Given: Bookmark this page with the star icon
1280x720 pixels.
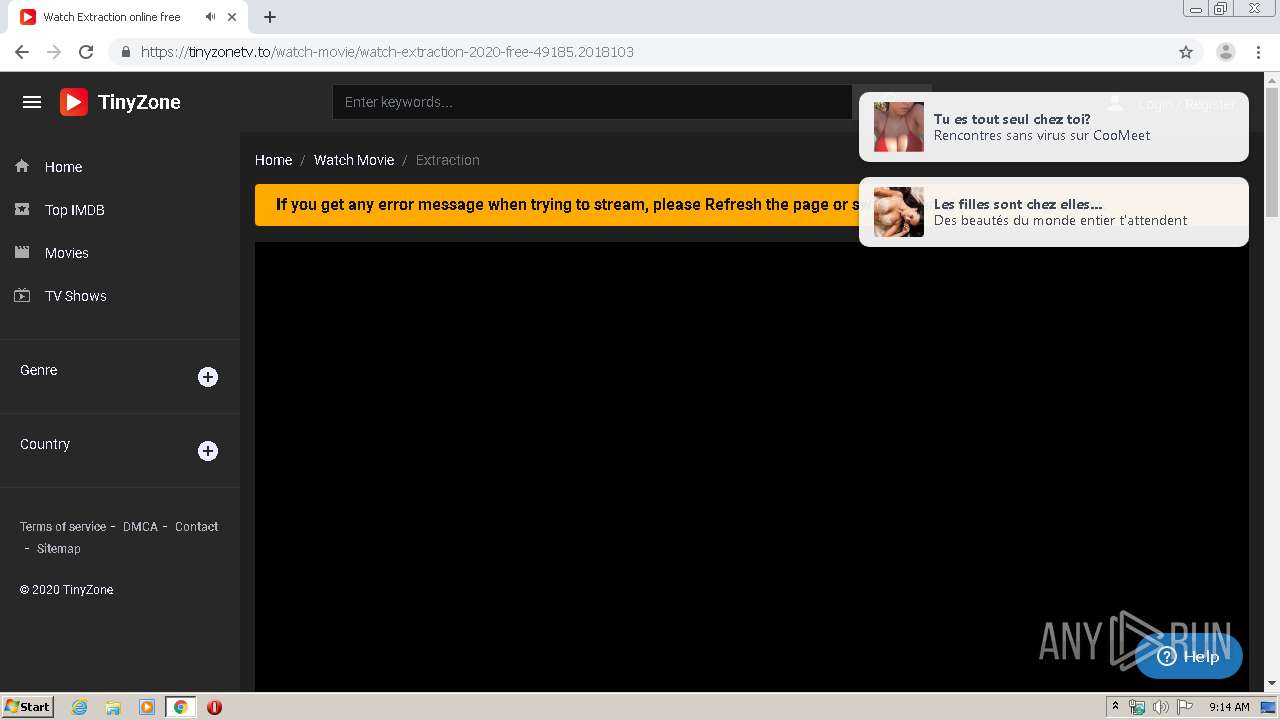Looking at the screenshot, I should [1186, 52].
